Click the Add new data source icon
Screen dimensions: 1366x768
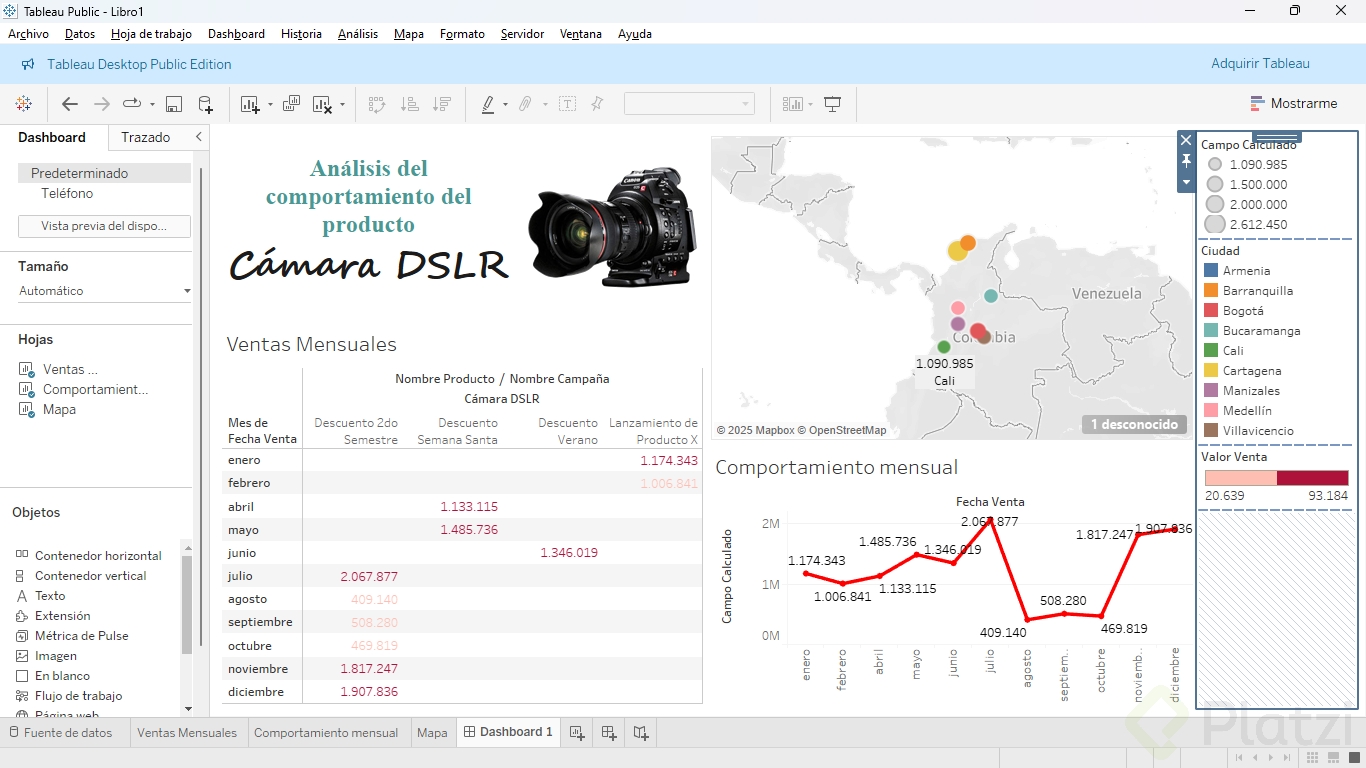click(x=205, y=104)
